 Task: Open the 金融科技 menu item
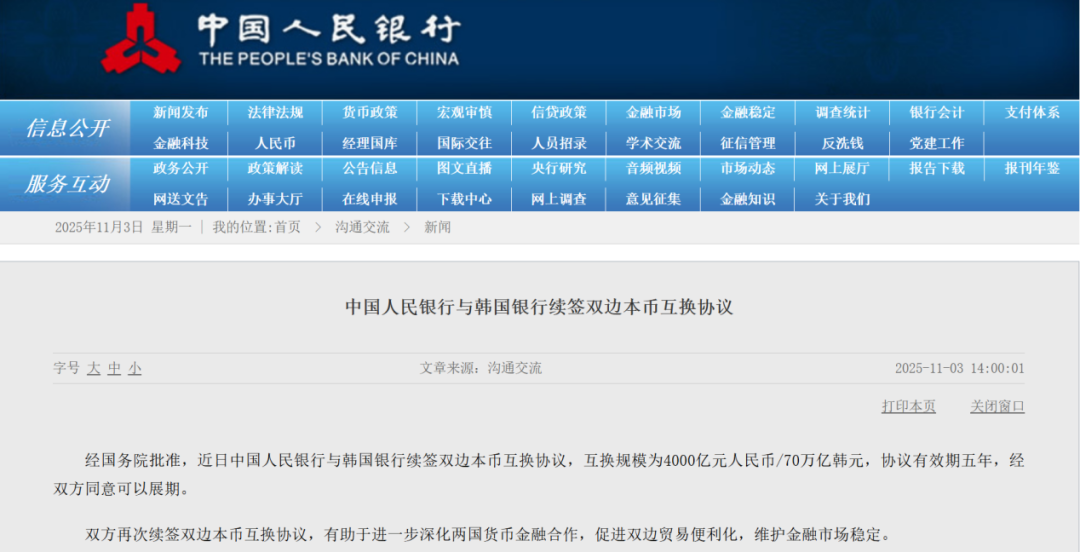(180, 143)
